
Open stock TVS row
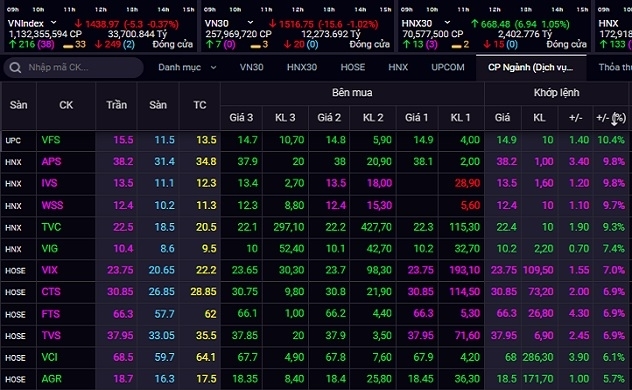316,336
